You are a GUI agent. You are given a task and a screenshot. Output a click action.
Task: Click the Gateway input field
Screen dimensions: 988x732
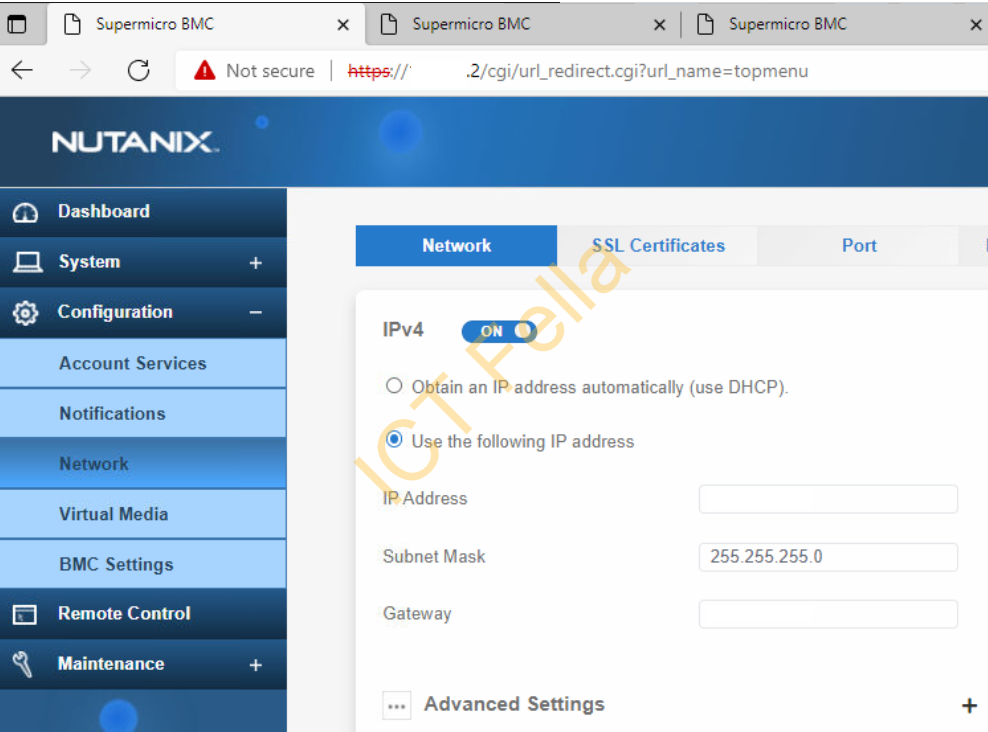pos(828,614)
